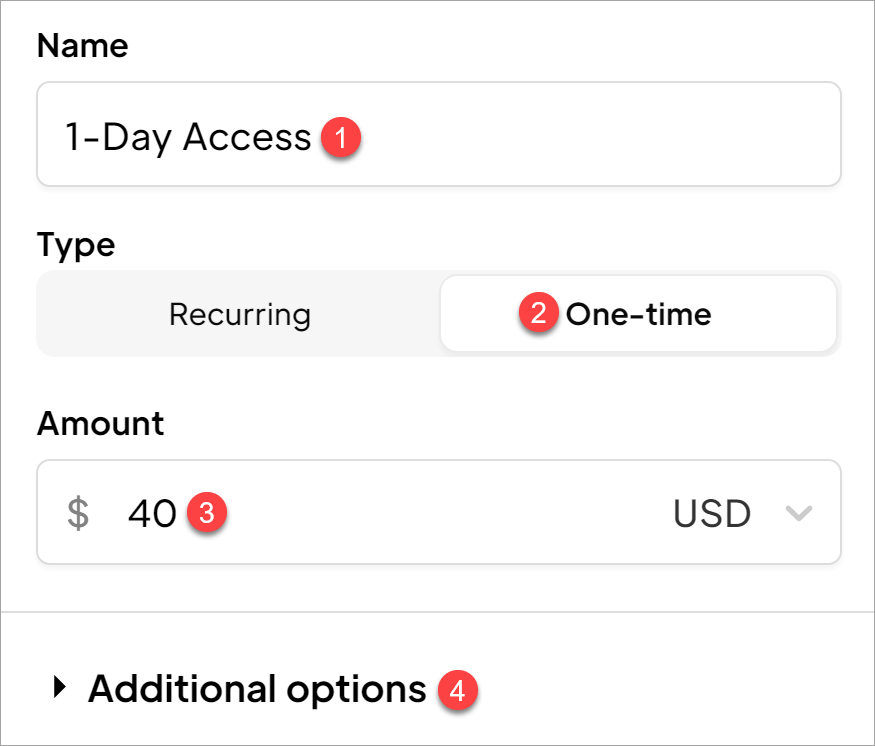
Task: Click the dollar sign currency symbol
Action: [78, 514]
